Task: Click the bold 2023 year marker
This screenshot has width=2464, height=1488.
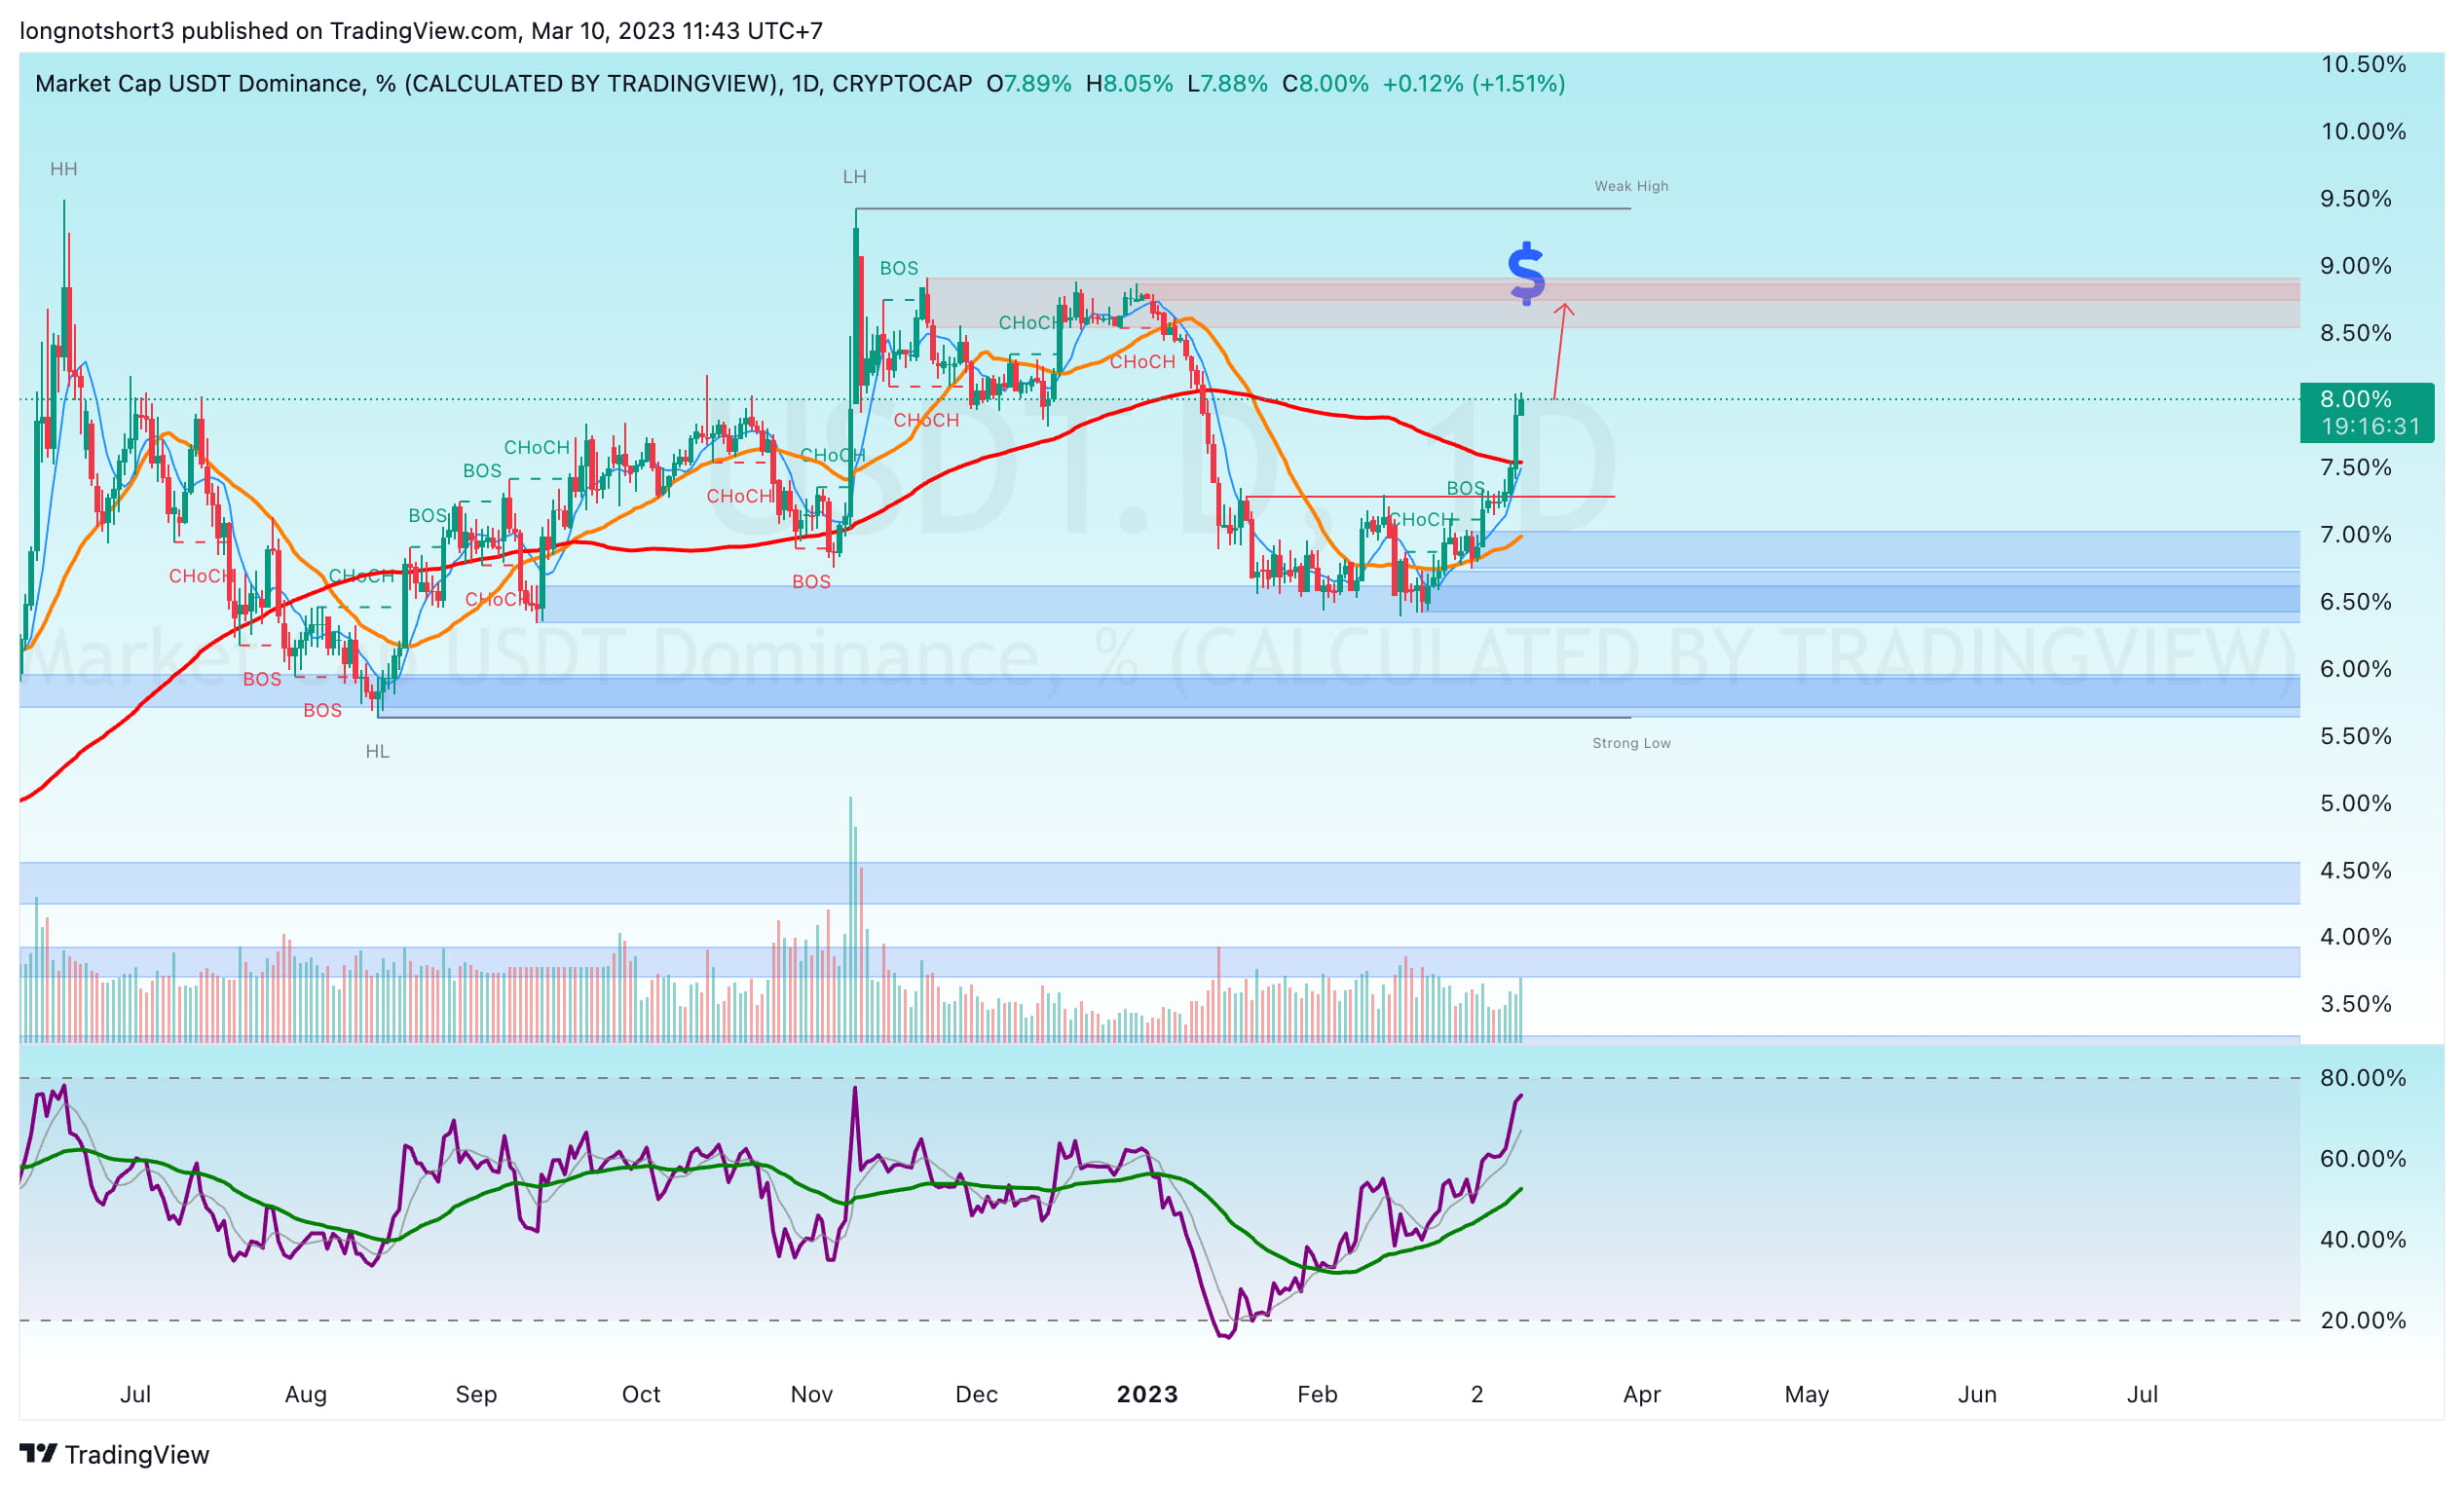Action: coord(1147,1394)
